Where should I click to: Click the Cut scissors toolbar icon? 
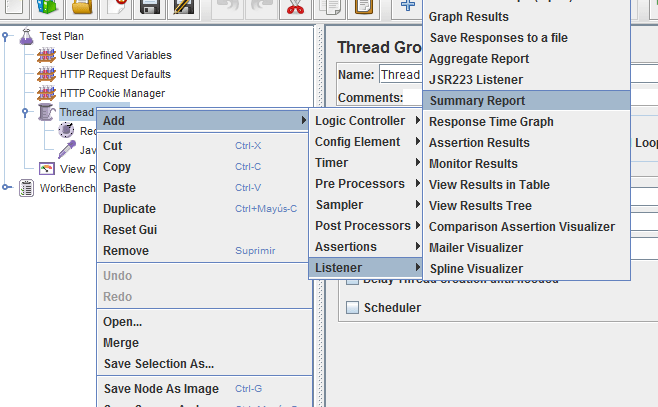[294, 8]
